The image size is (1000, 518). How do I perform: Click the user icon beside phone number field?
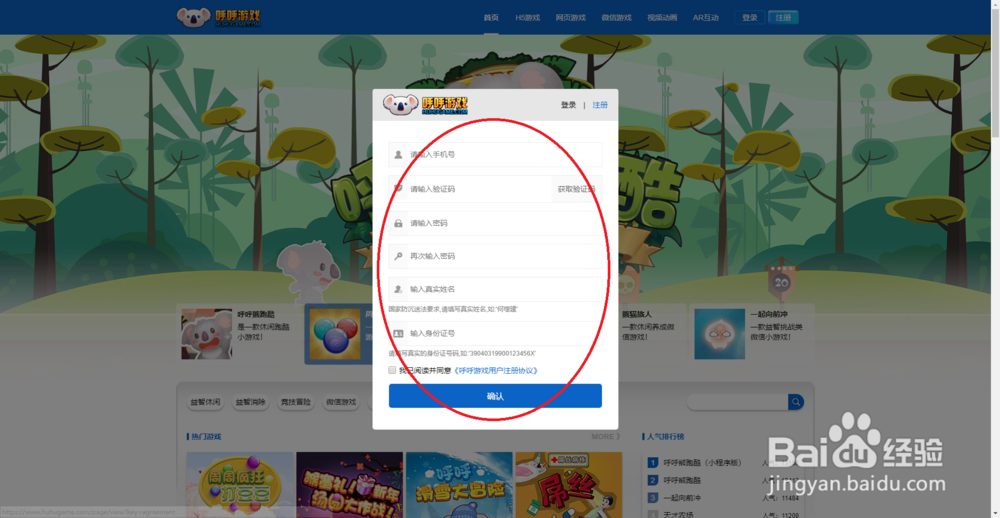(x=398, y=154)
